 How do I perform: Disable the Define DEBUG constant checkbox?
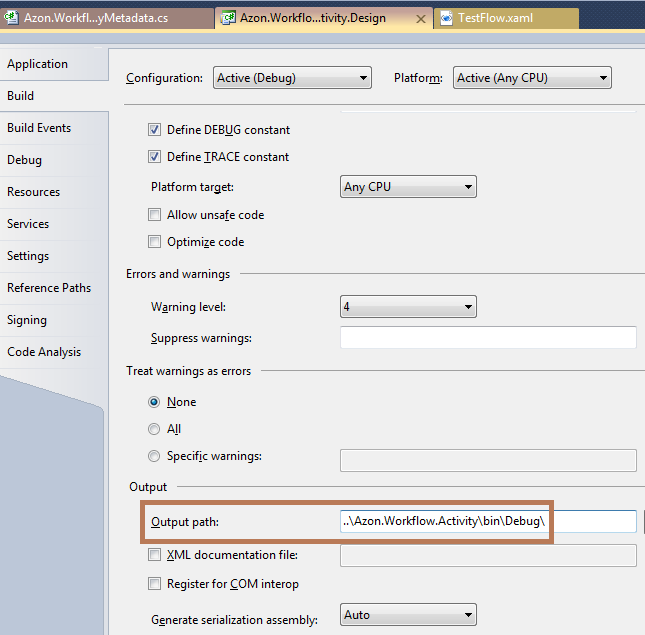[x=155, y=130]
